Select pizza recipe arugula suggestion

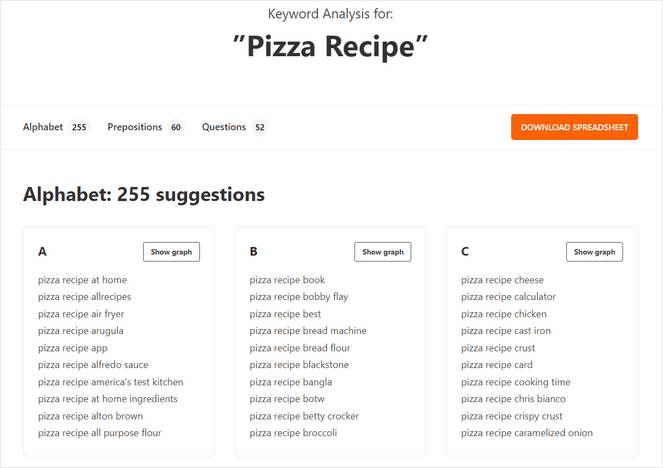(81, 331)
